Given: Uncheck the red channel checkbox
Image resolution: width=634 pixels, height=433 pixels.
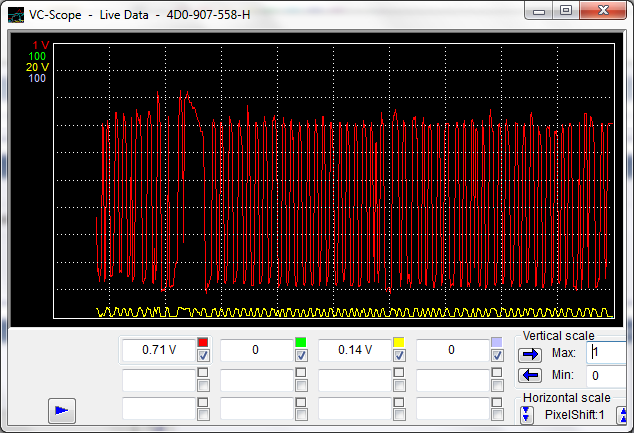Looking at the screenshot, I should [203, 356].
